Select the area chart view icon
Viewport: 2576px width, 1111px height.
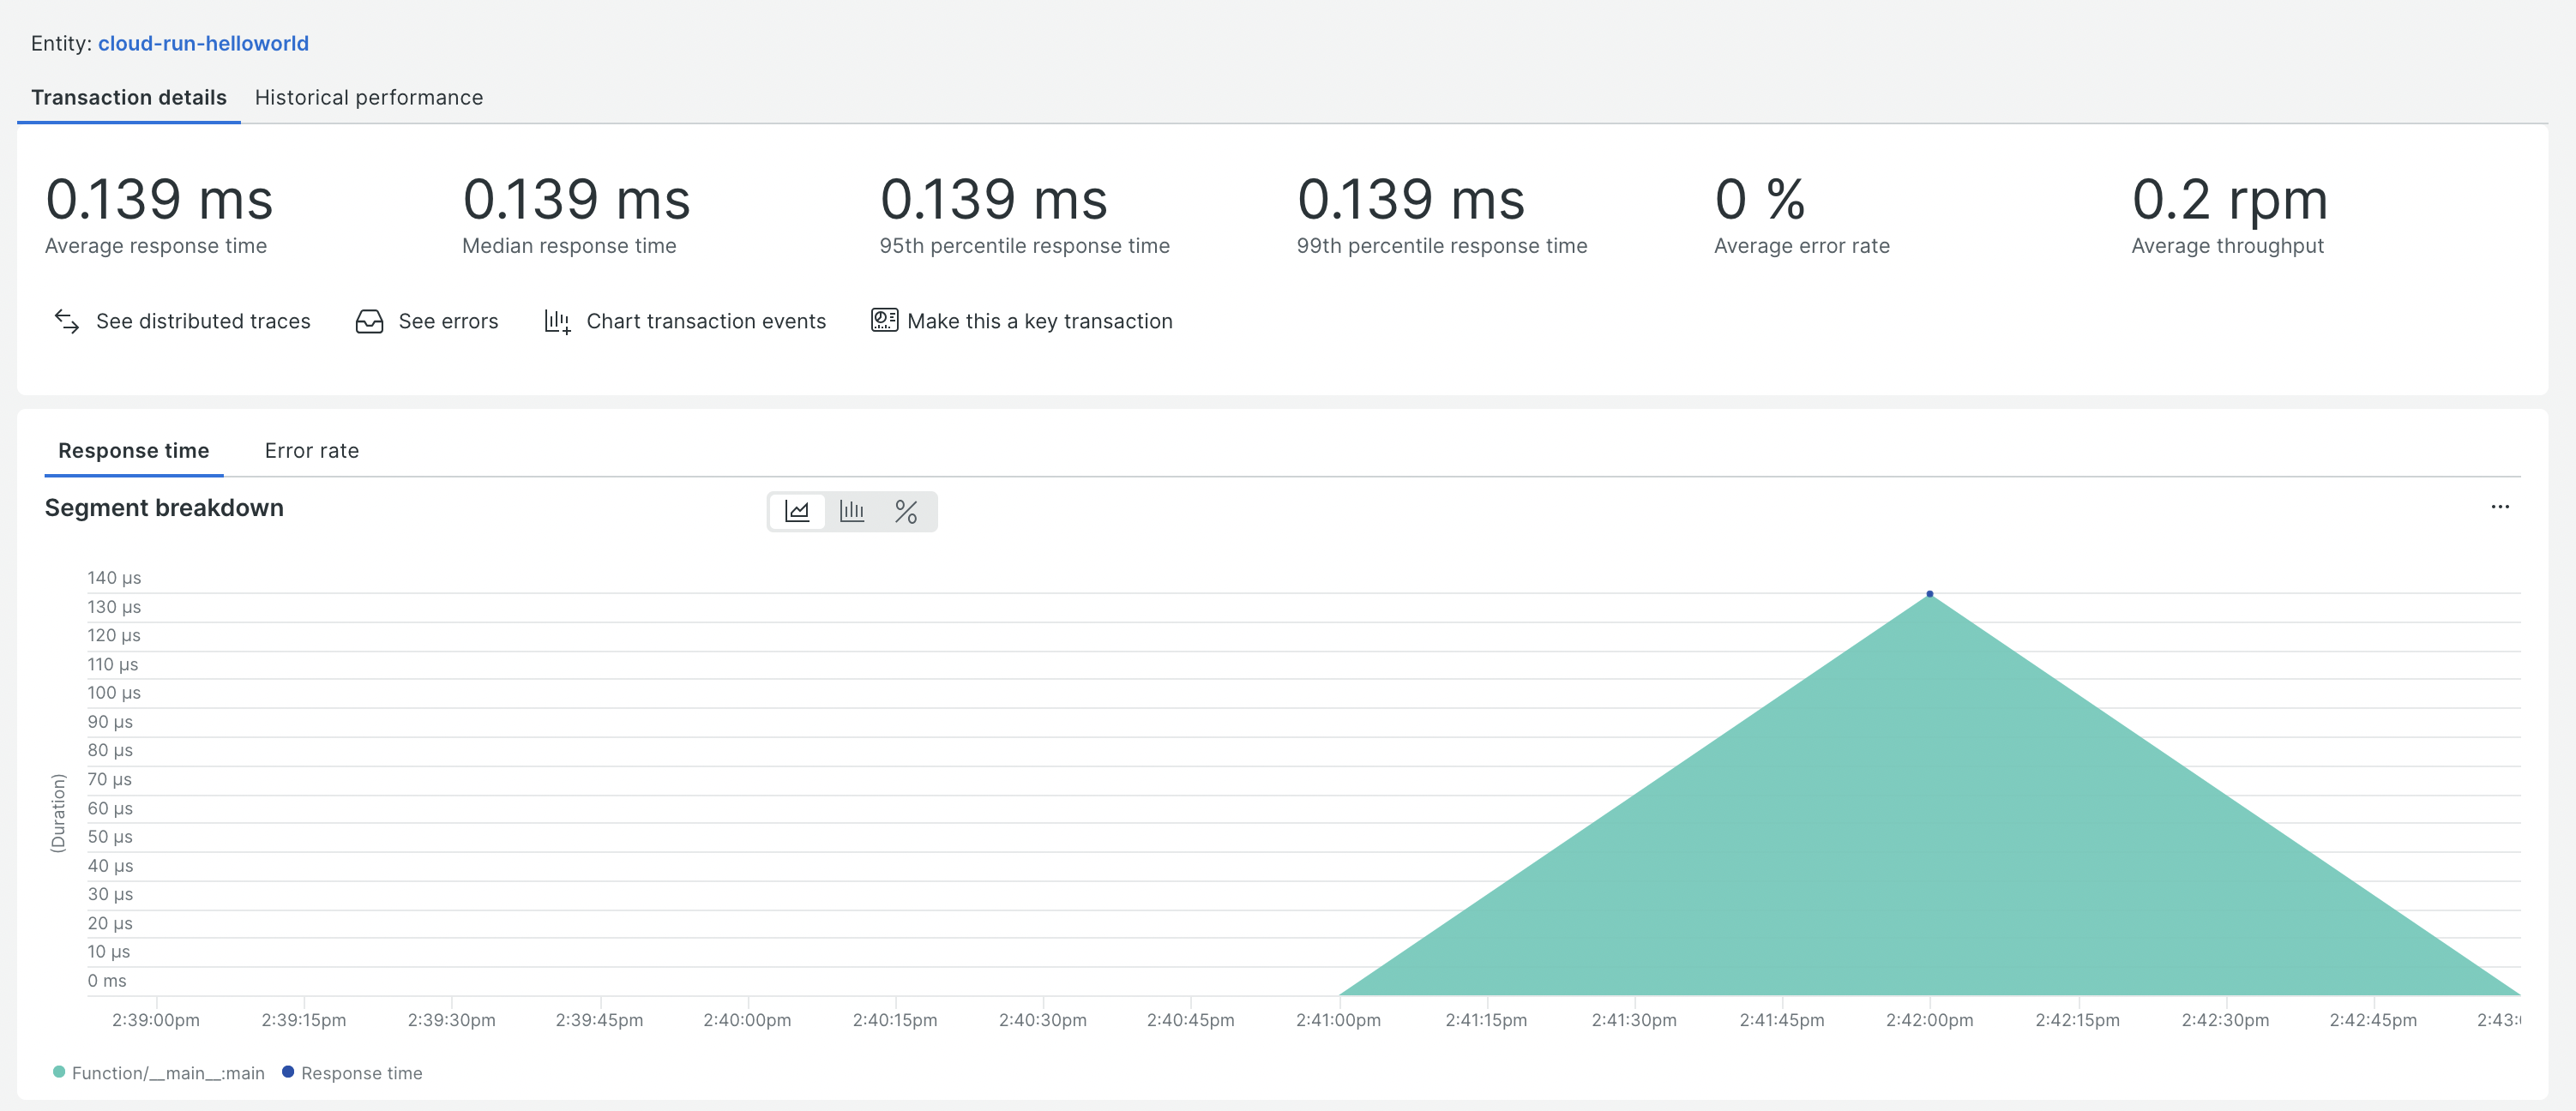pyautogui.click(x=798, y=510)
